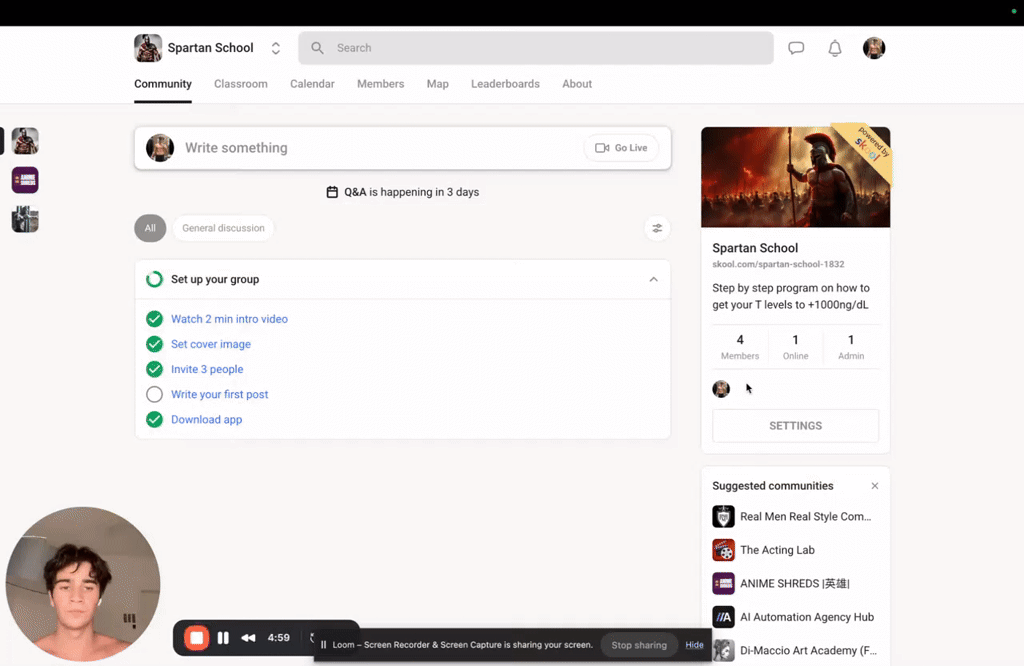
Task: Click the unchecked first post circle
Action: click(154, 394)
